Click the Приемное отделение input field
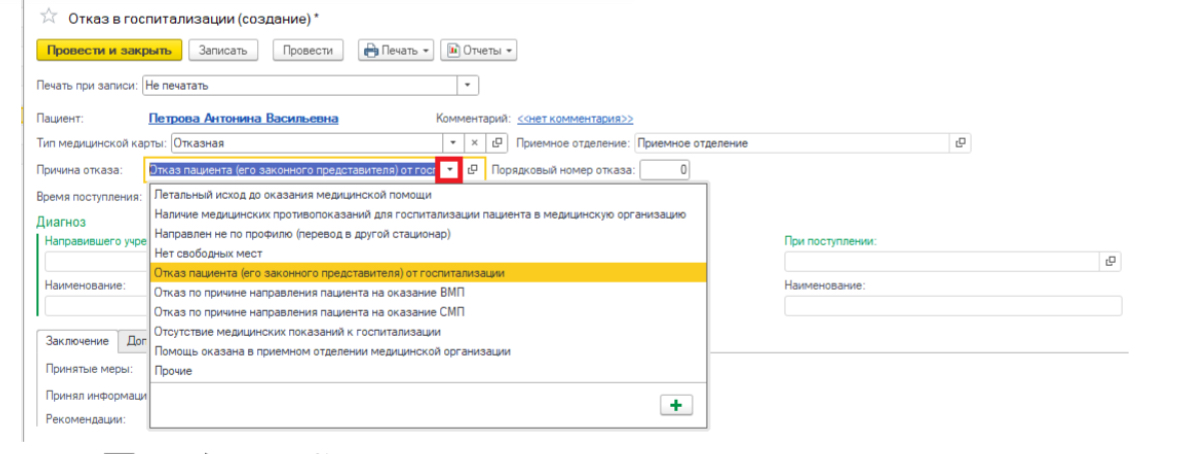The width and height of the screenshot is (1179, 454). pyautogui.click(x=793, y=143)
